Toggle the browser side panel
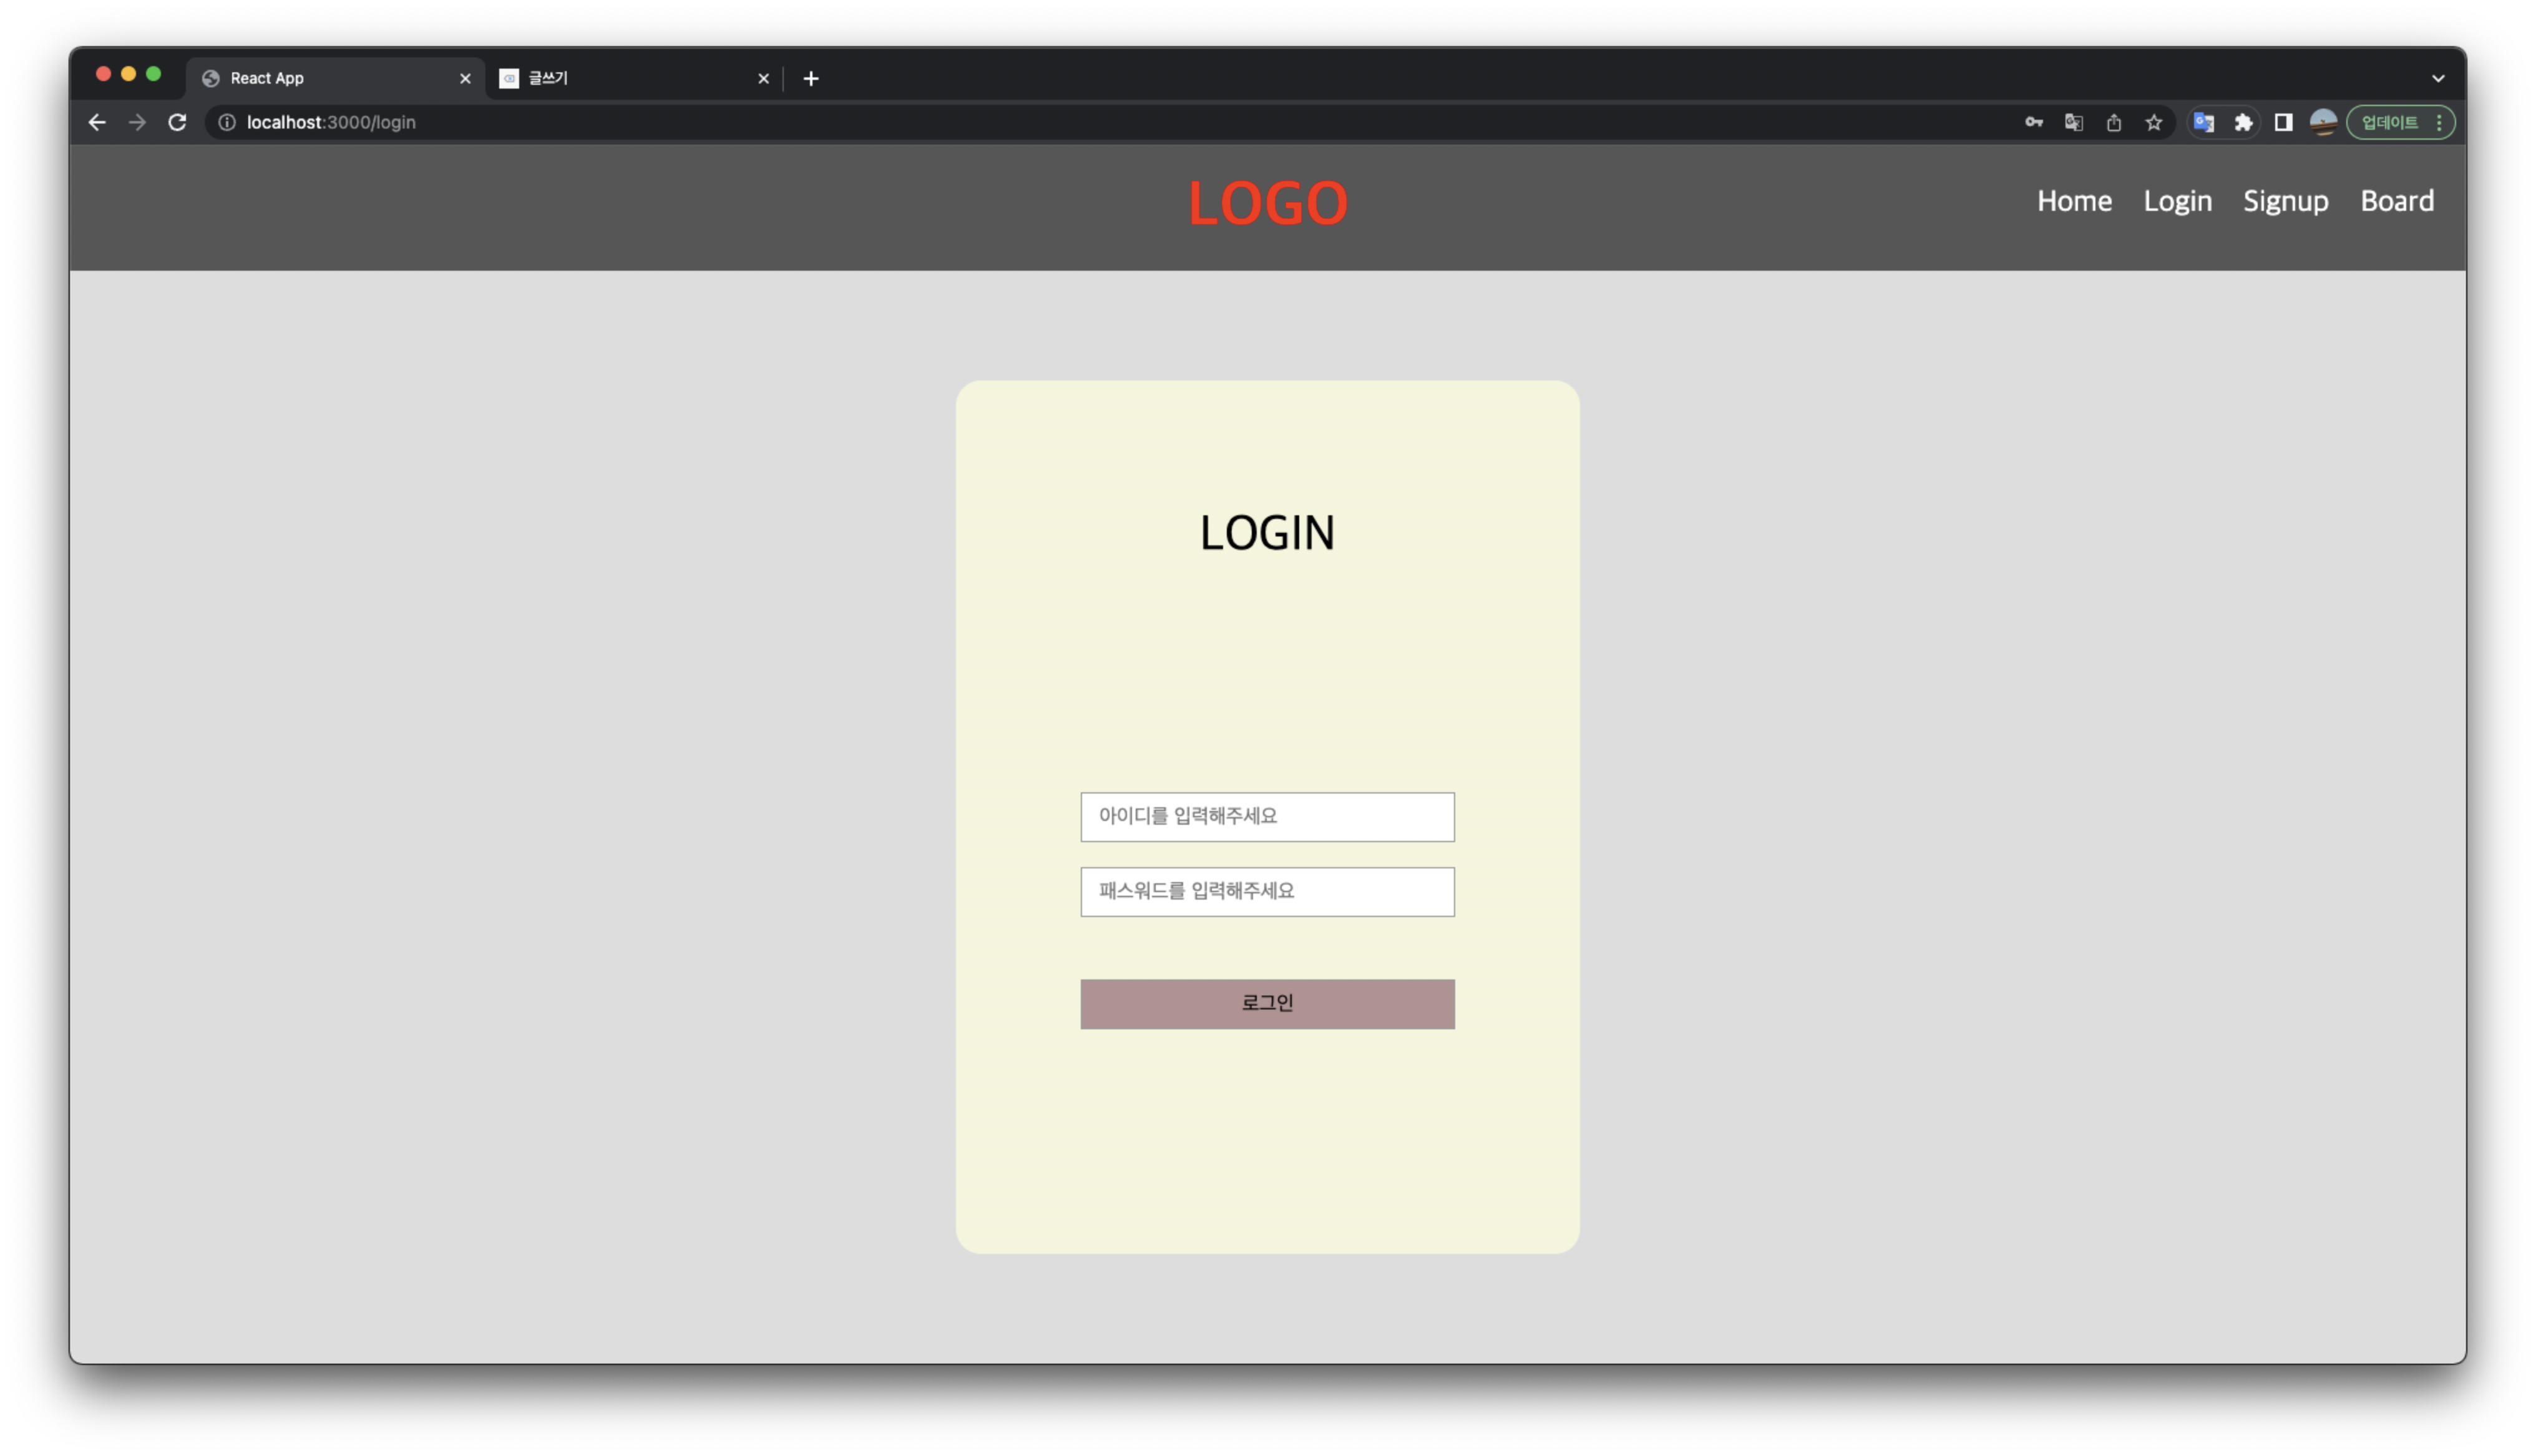 tap(2283, 122)
